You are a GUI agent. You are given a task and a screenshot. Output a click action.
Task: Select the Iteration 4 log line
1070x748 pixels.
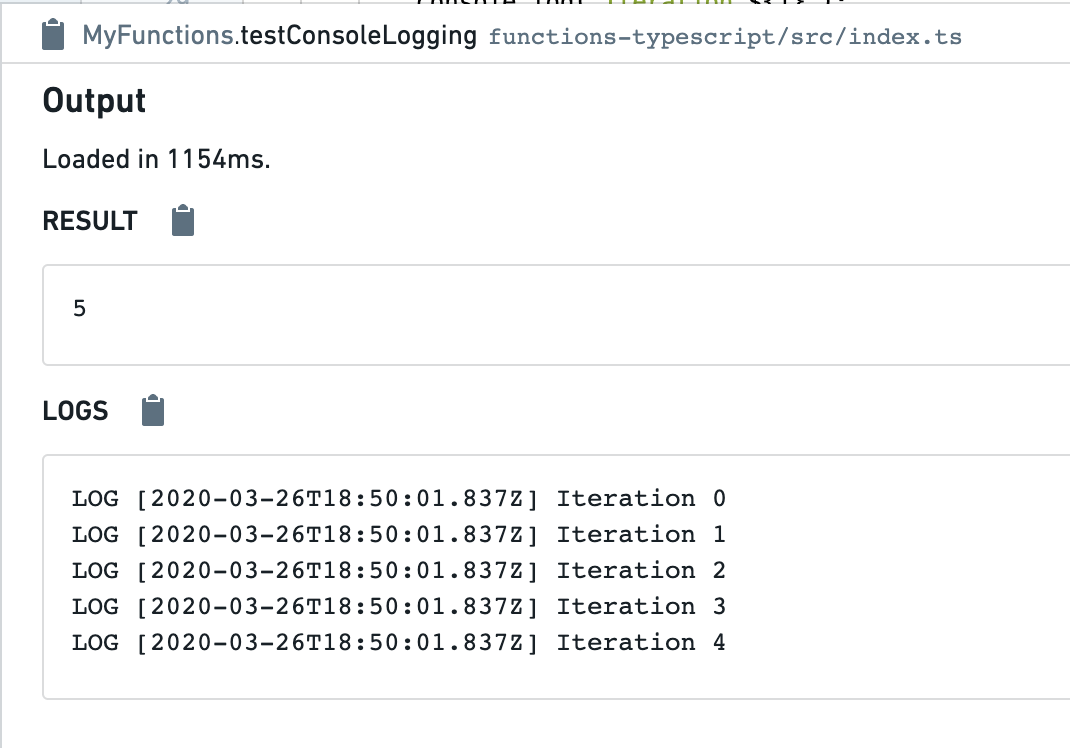[x=399, y=643]
